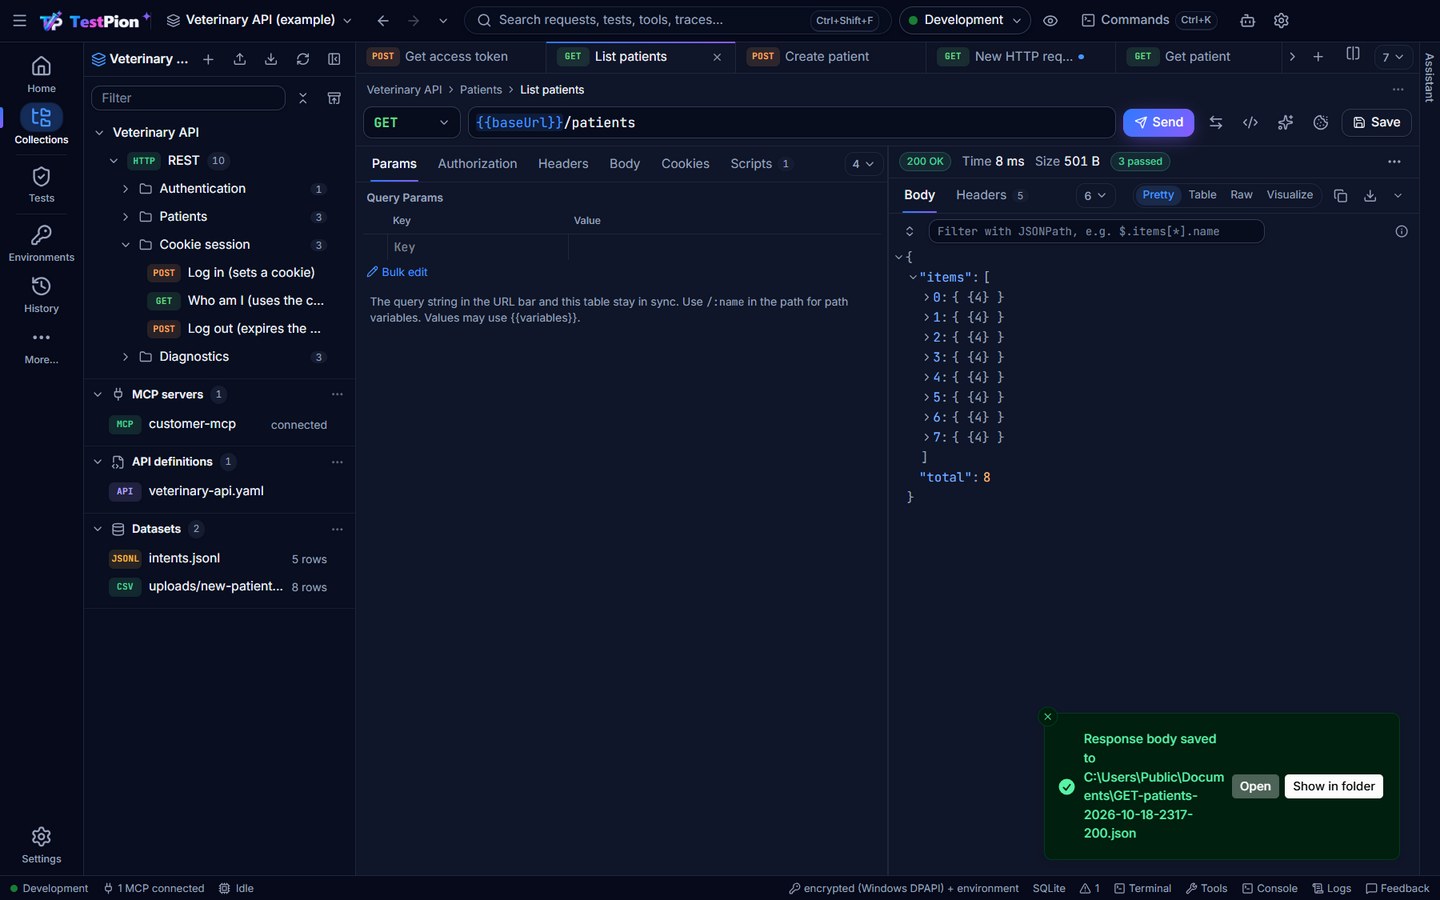
Task: Open the Environments sidebar section
Action: click(41, 243)
